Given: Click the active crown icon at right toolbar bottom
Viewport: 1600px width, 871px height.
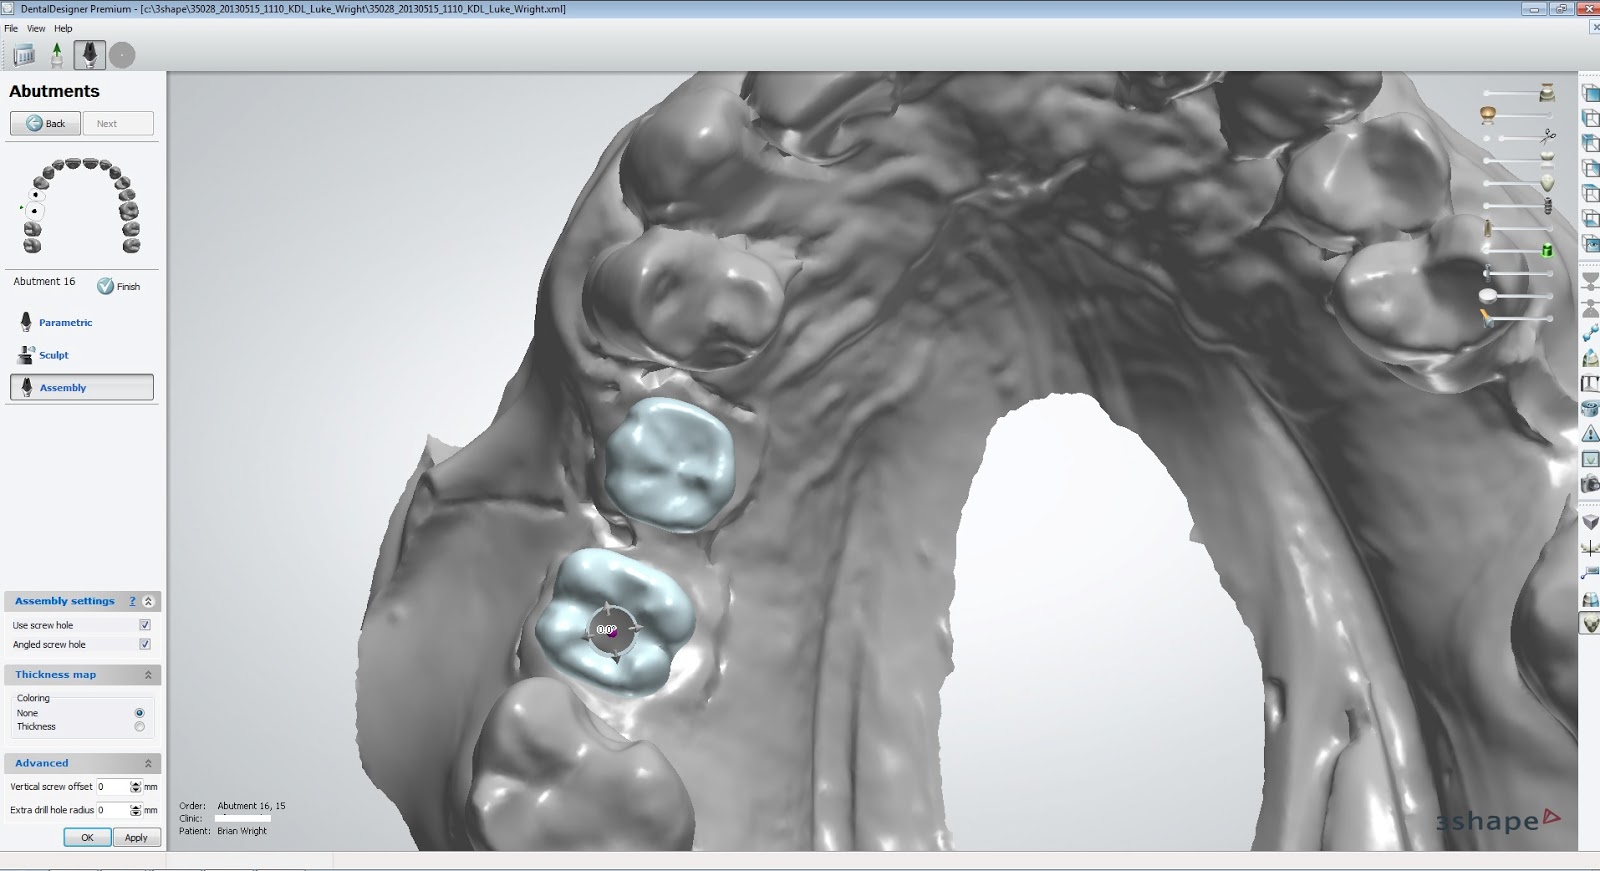Looking at the screenshot, I should (x=1590, y=624).
